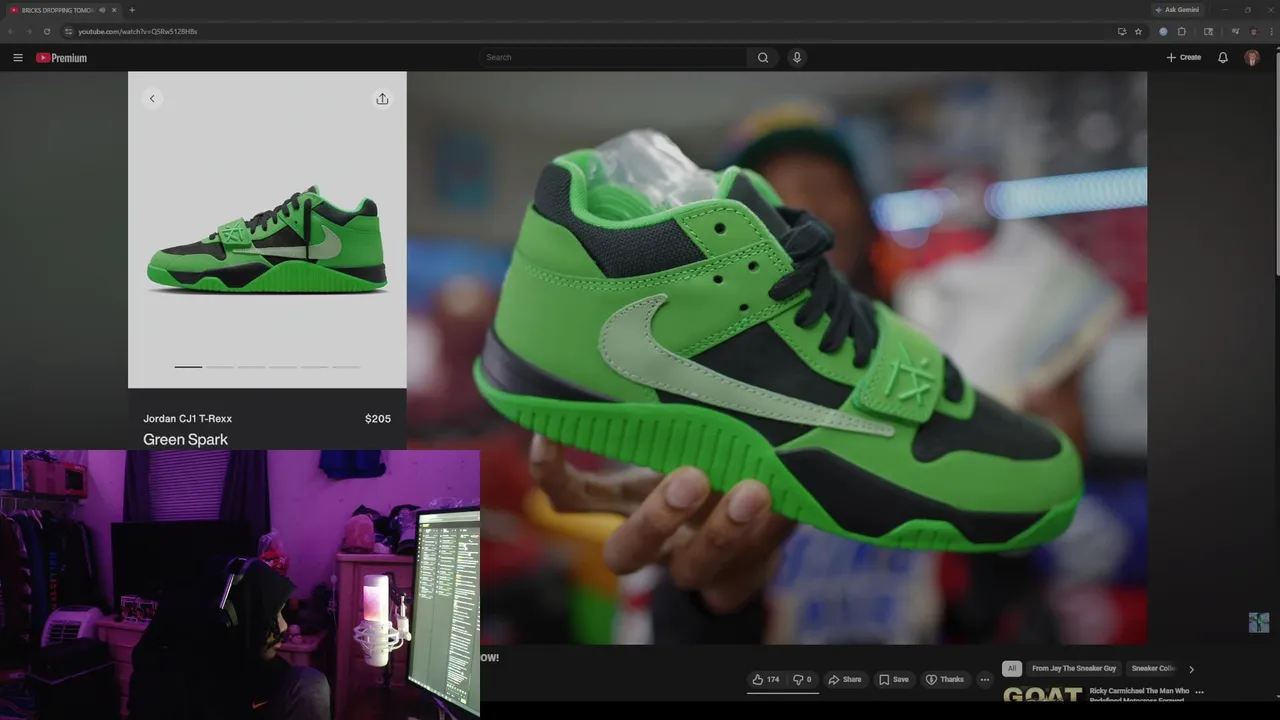The image size is (1280, 720).
Task: Show more filter chips with right chevron
Action: (x=1191, y=669)
